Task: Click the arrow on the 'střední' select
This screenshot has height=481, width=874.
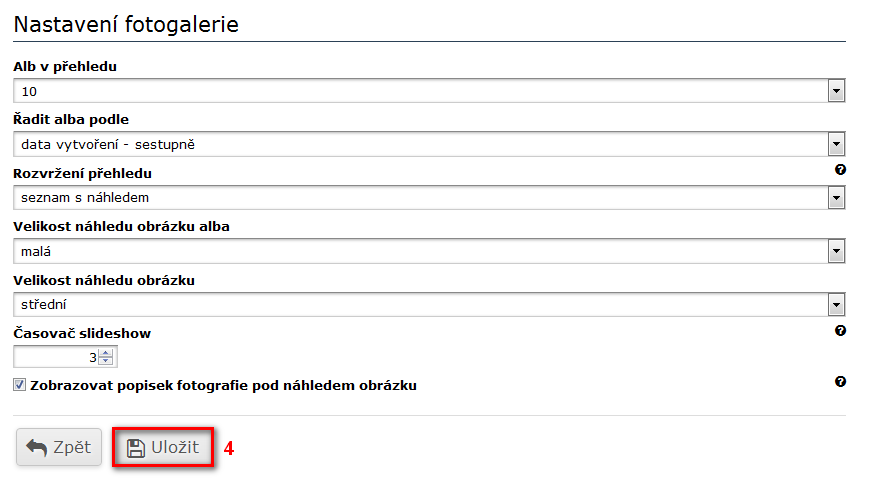Action: tap(836, 304)
